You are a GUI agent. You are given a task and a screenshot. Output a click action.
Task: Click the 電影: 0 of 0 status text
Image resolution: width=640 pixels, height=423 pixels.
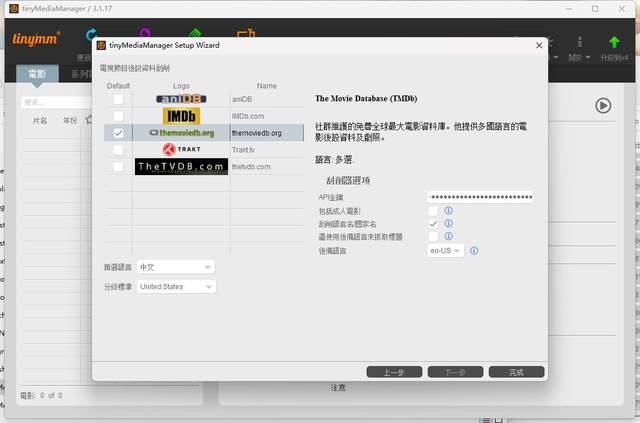41,395
